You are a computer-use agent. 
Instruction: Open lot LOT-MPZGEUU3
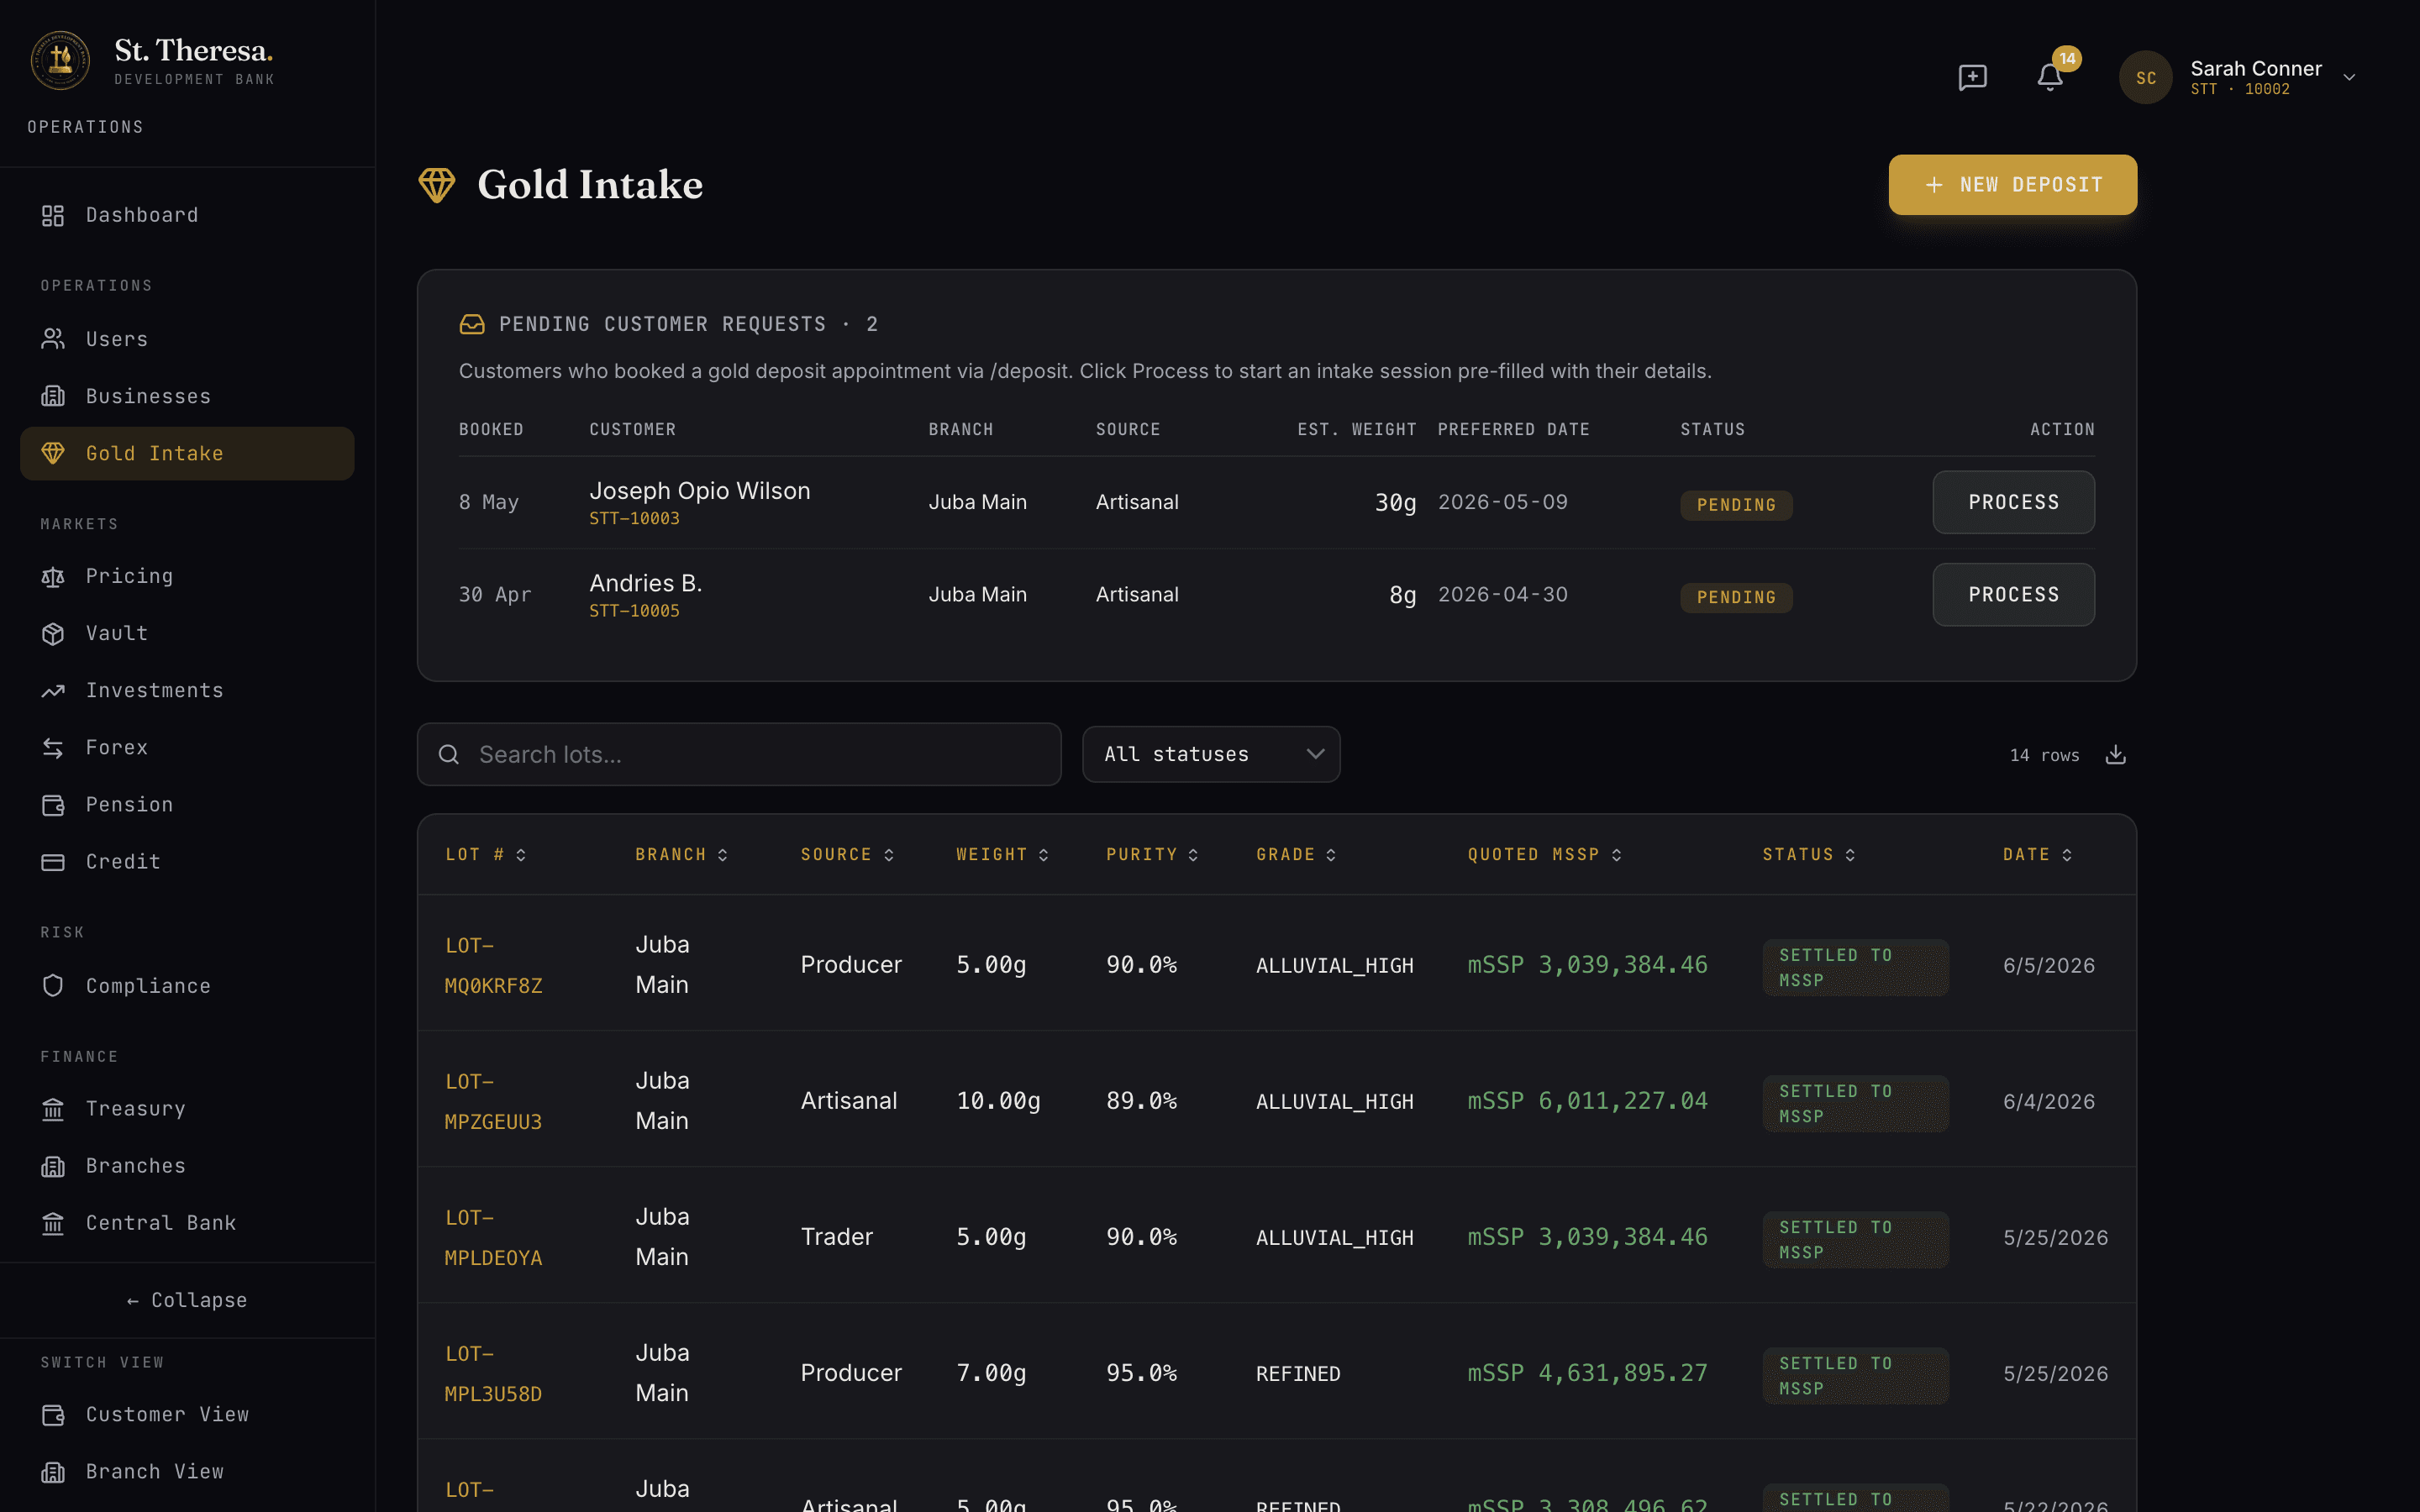[x=493, y=1101]
